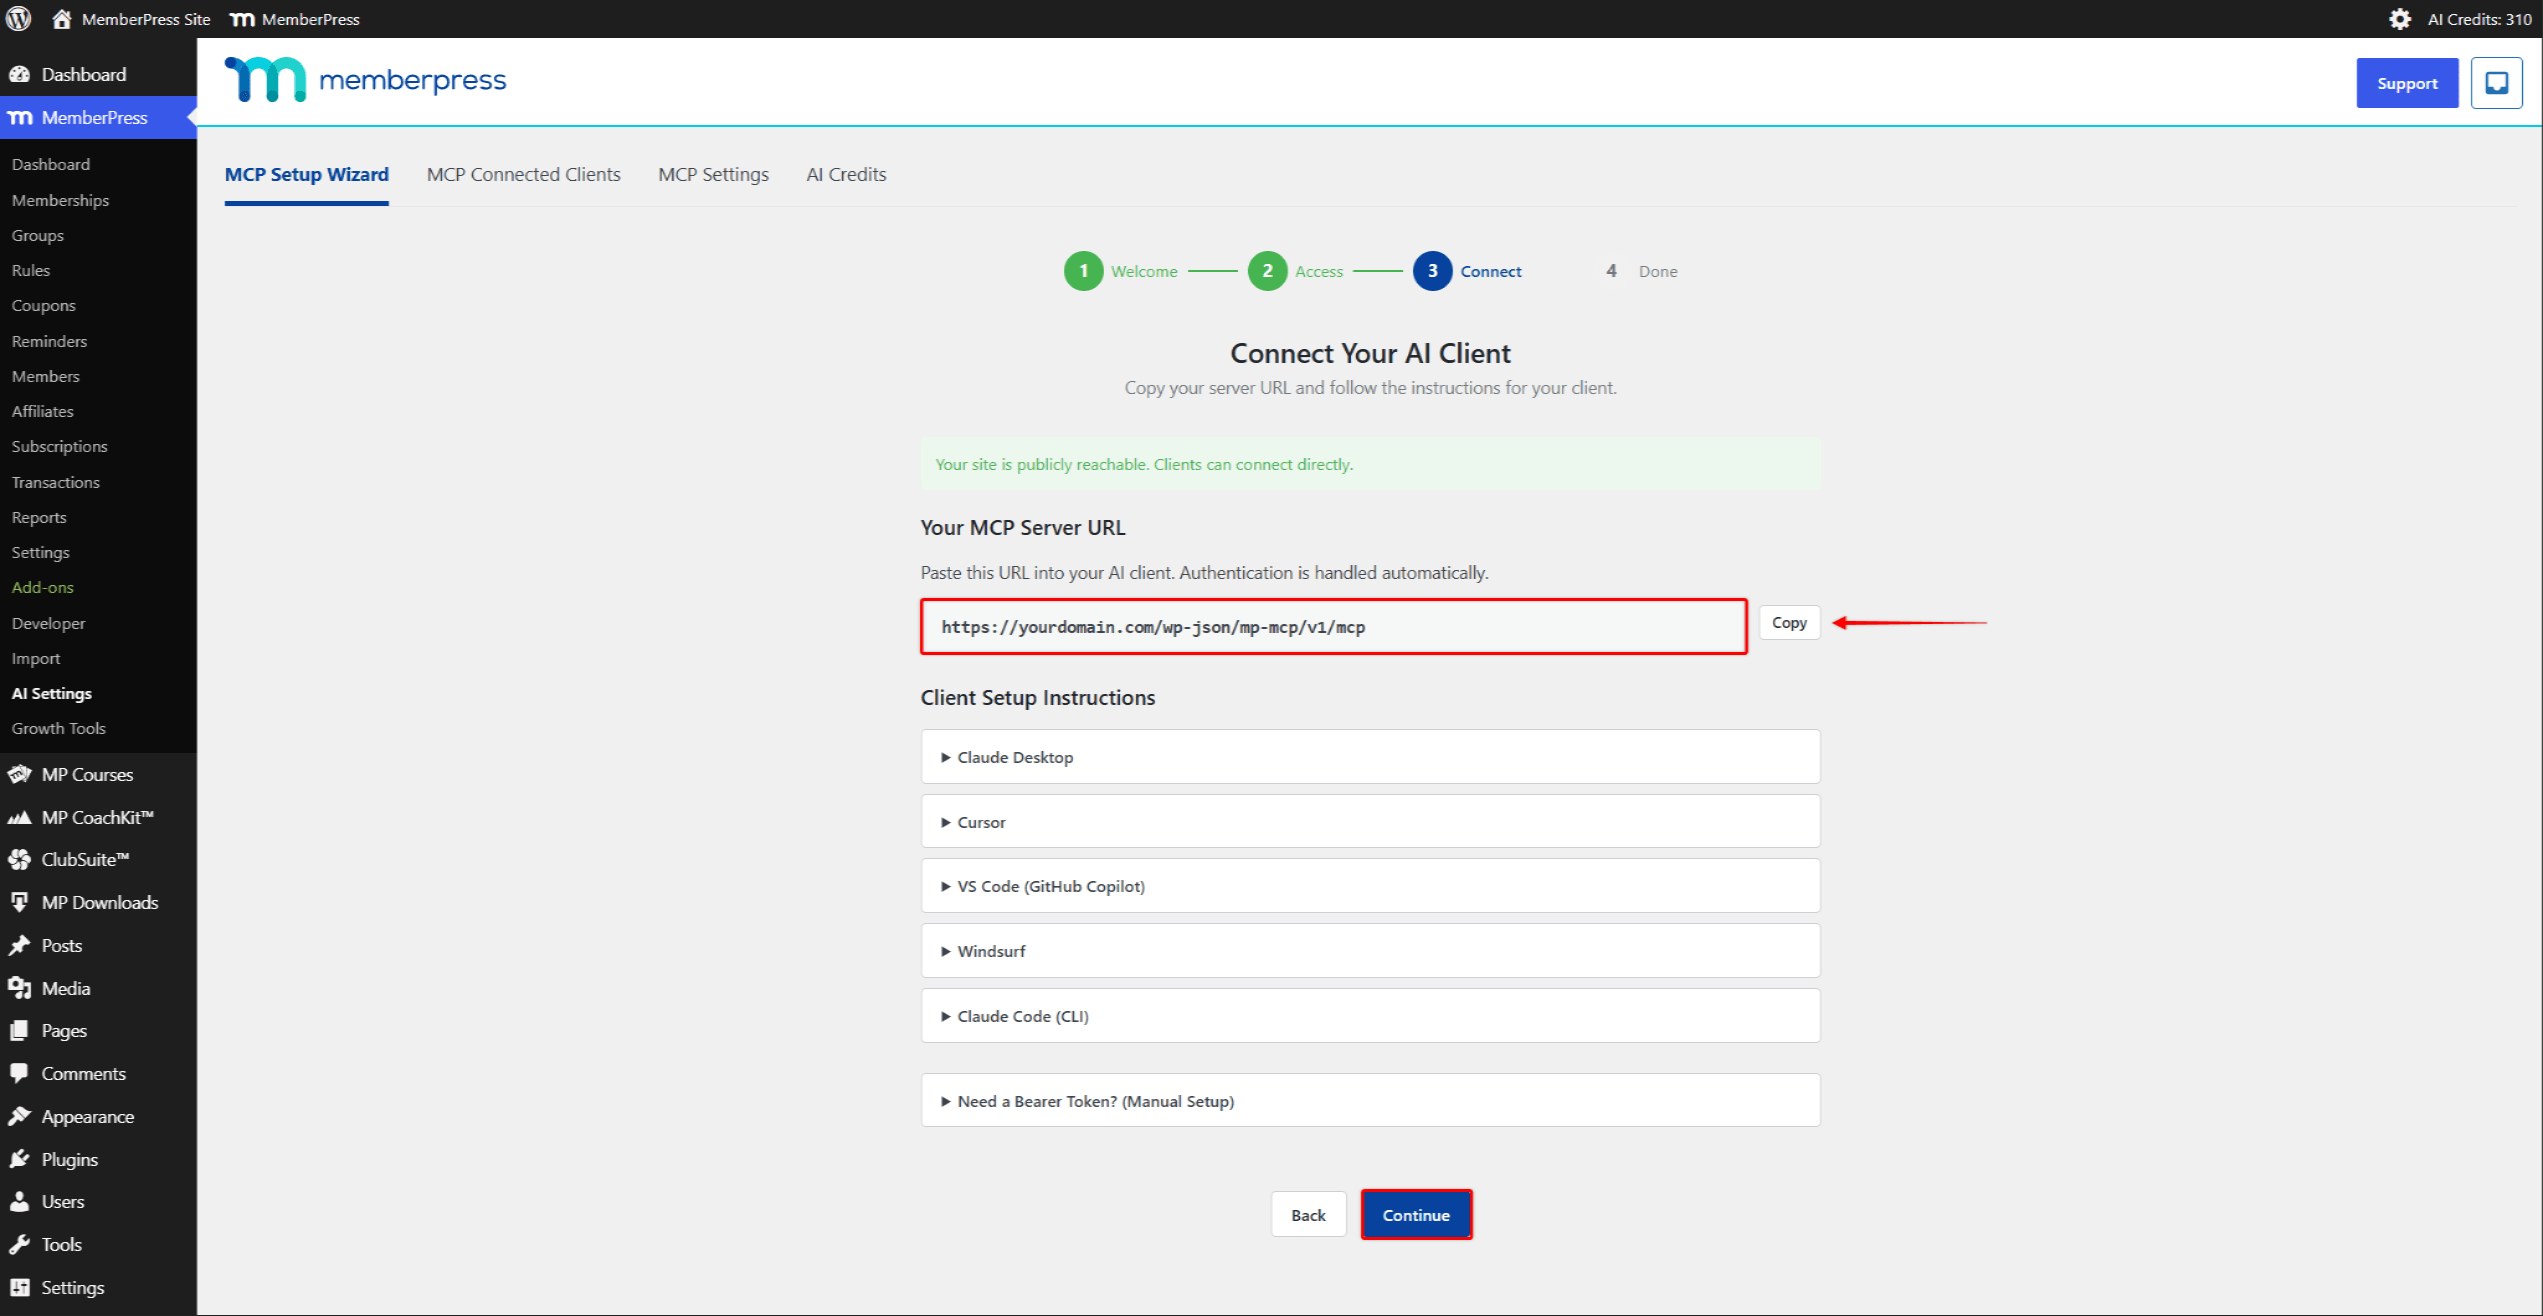Click the Pages icon in sidebar

pyautogui.click(x=19, y=1030)
